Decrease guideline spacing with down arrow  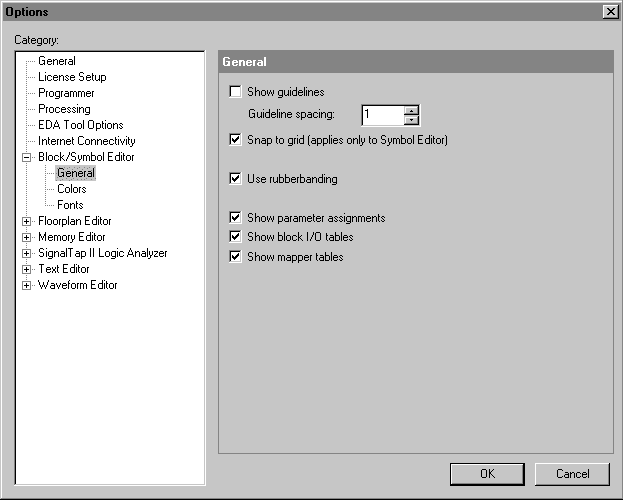pos(411,120)
